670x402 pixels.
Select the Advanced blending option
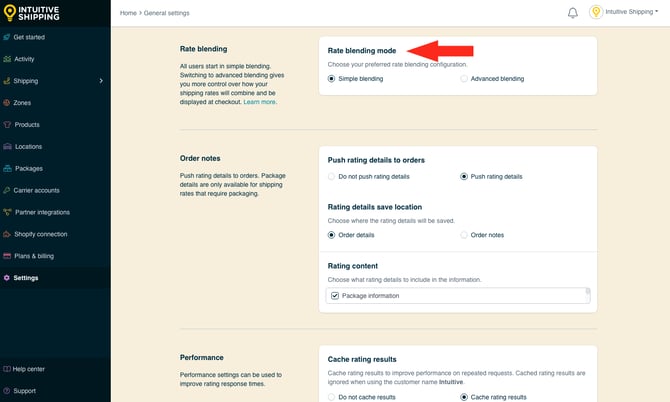[464, 78]
